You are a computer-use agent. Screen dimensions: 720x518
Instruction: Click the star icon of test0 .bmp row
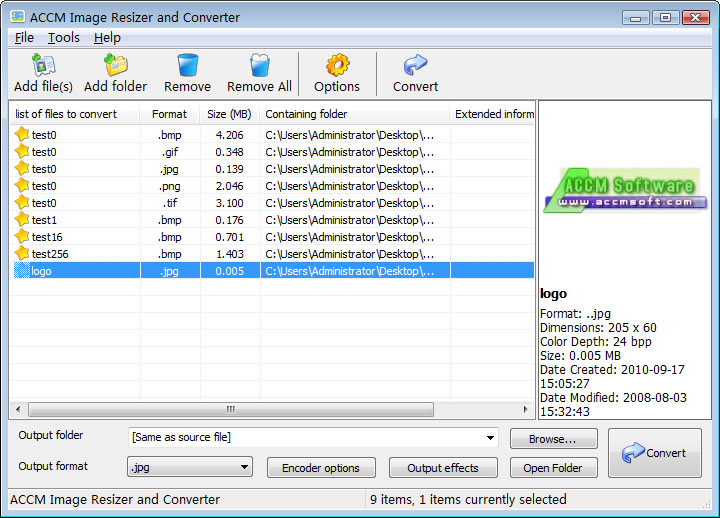pyautogui.click(x=22, y=135)
